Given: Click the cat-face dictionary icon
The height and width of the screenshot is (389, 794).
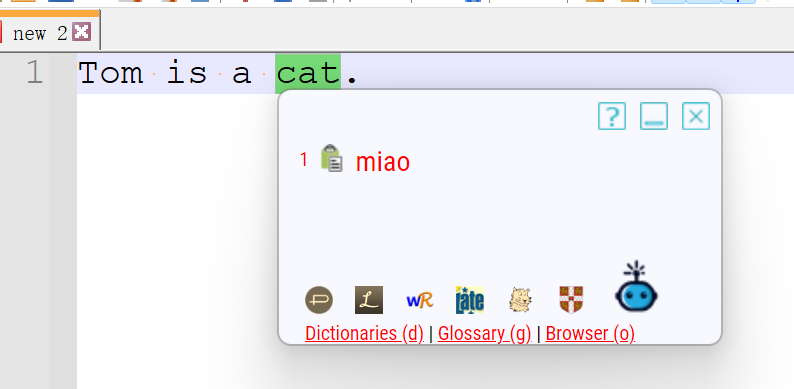Looking at the screenshot, I should 521,300.
